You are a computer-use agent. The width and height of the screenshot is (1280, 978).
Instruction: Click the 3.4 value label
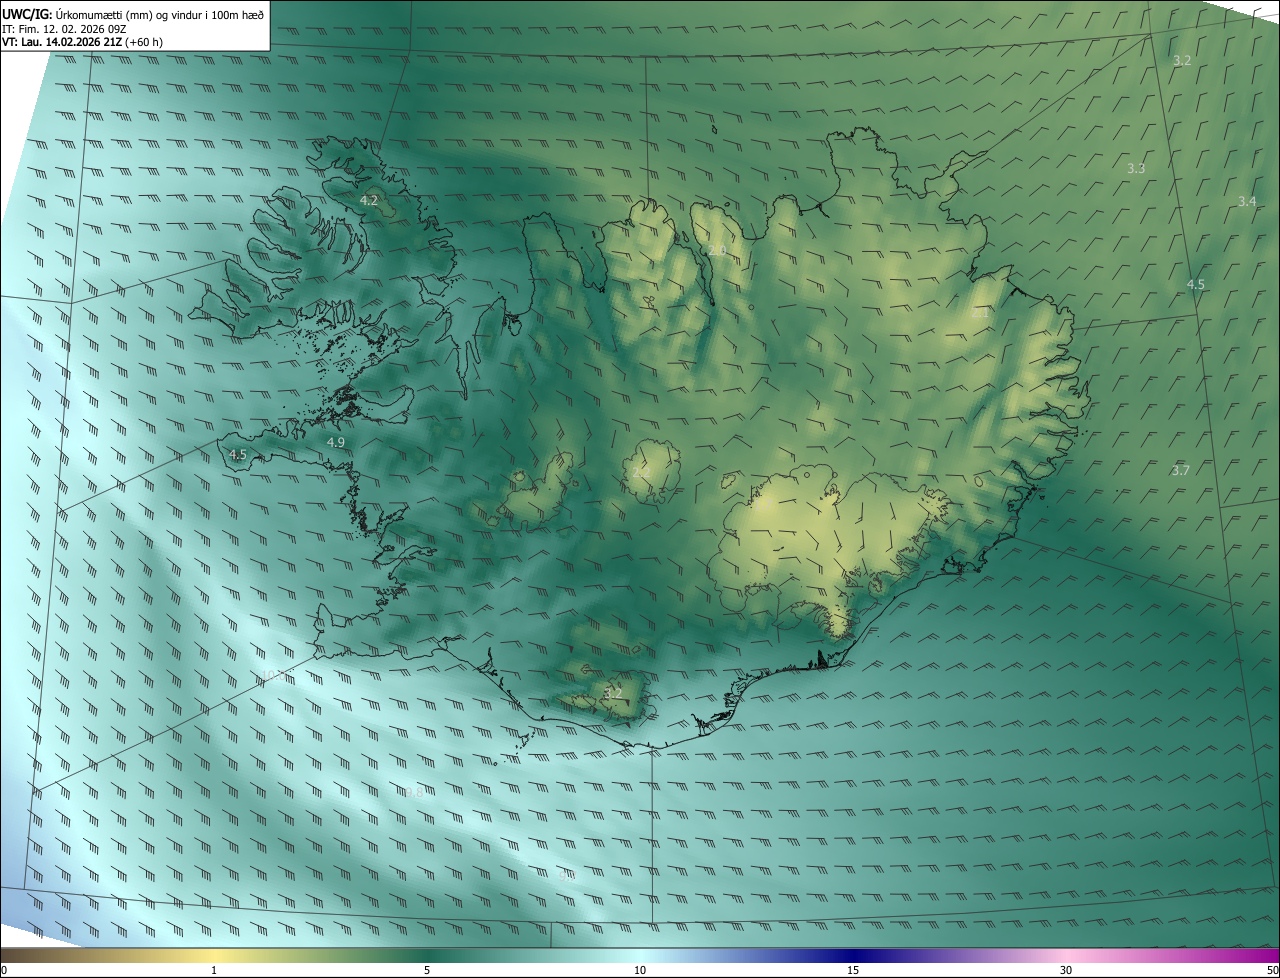click(x=1247, y=201)
